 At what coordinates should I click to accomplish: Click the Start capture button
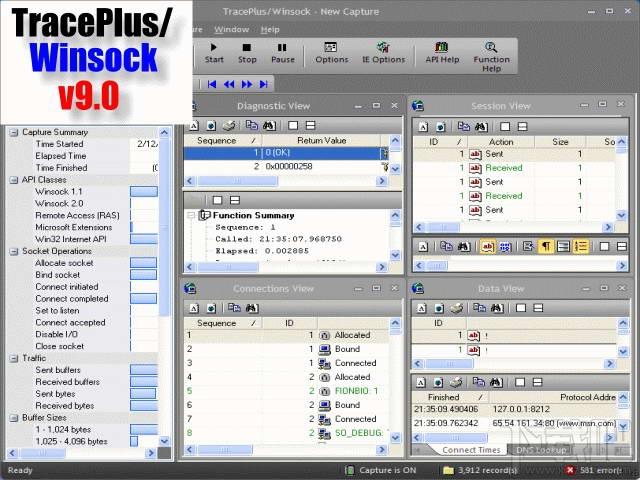click(214, 53)
